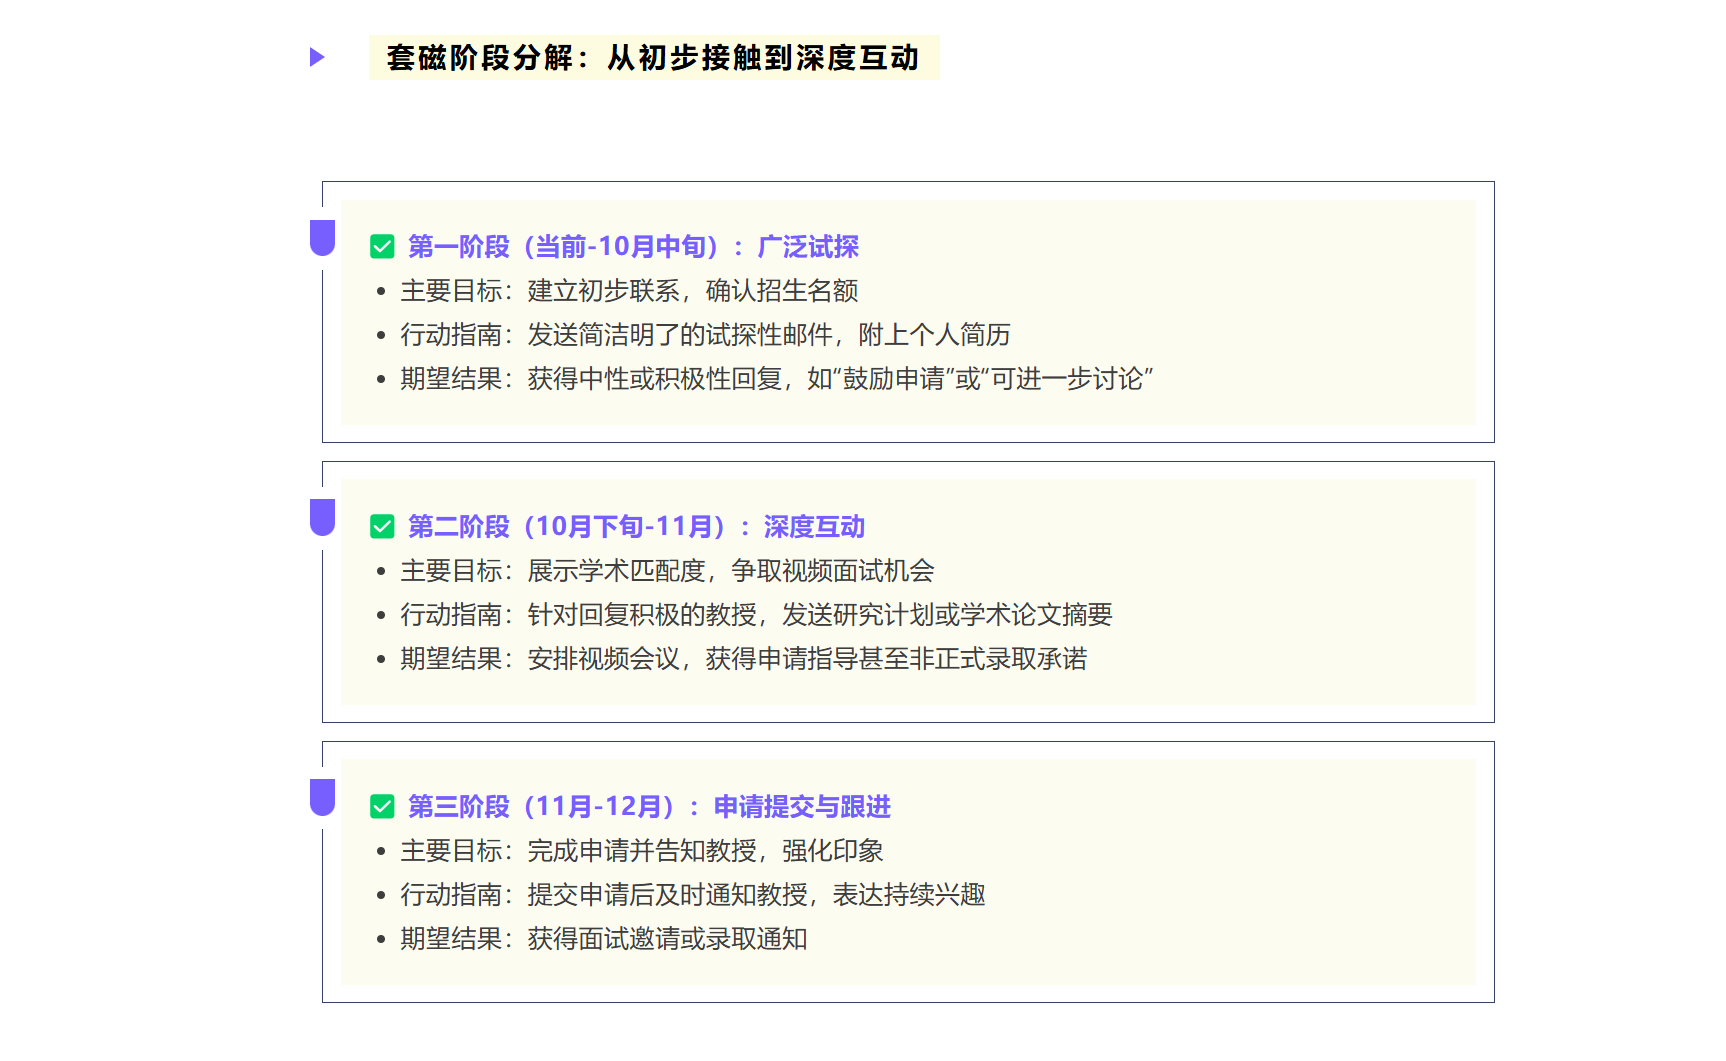This screenshot has height=1061, width=1726.
Task: Click the purple marker beside the 第三阶段 block
Action: click(322, 798)
